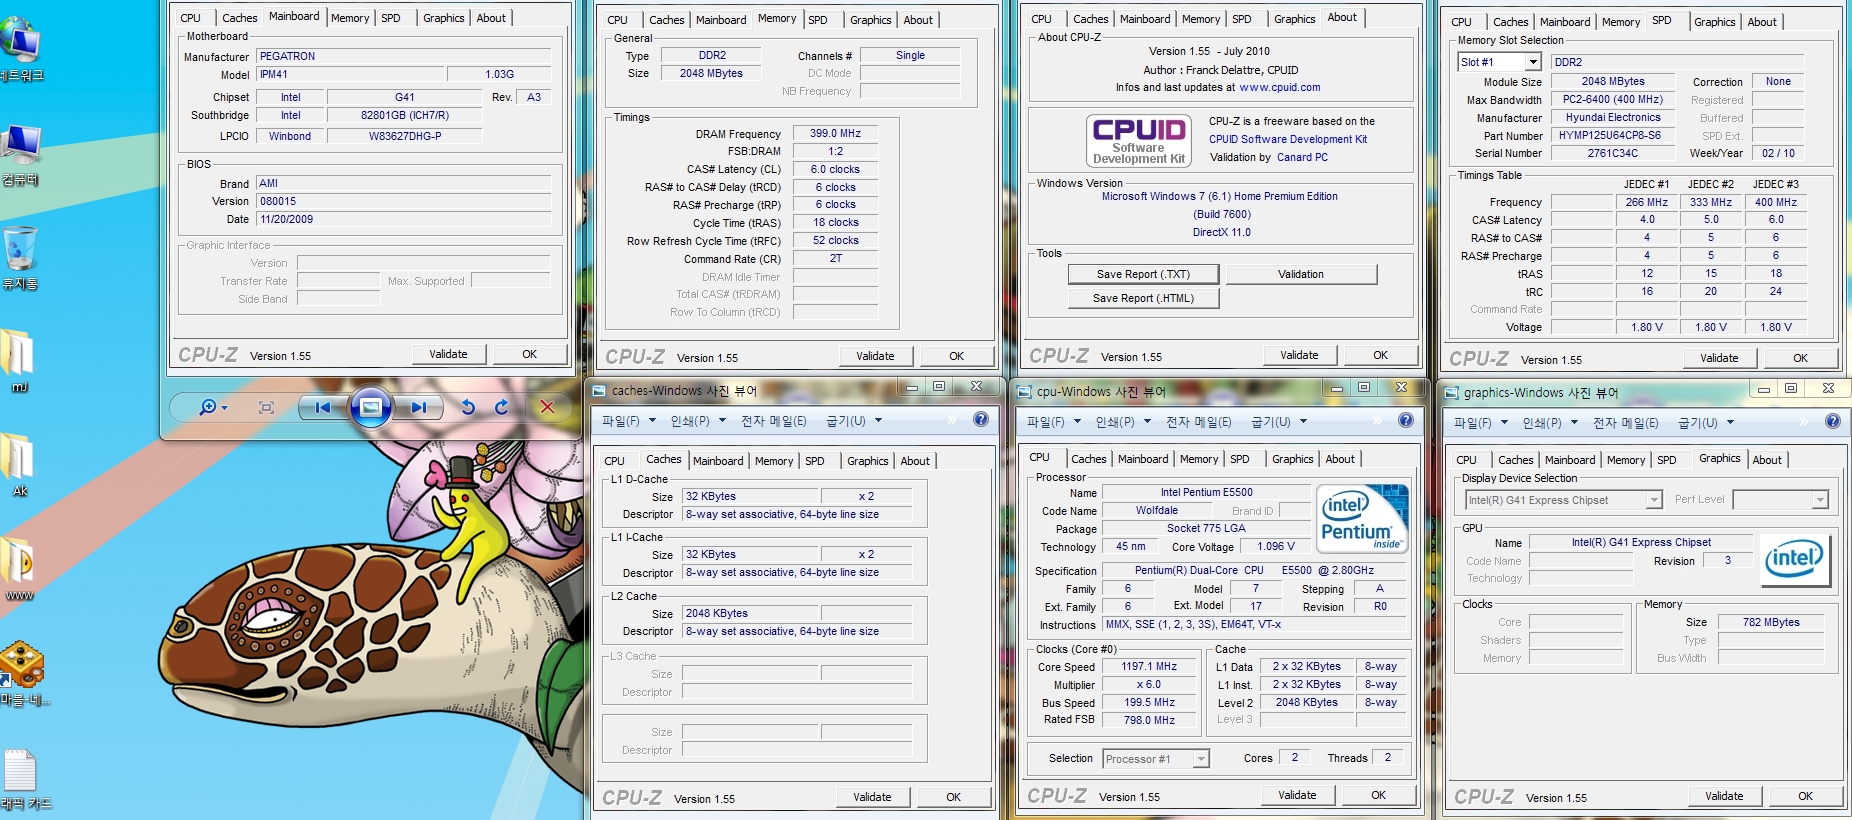1852x820 pixels.
Task: Start the slideshow with round center button
Action: click(x=370, y=407)
